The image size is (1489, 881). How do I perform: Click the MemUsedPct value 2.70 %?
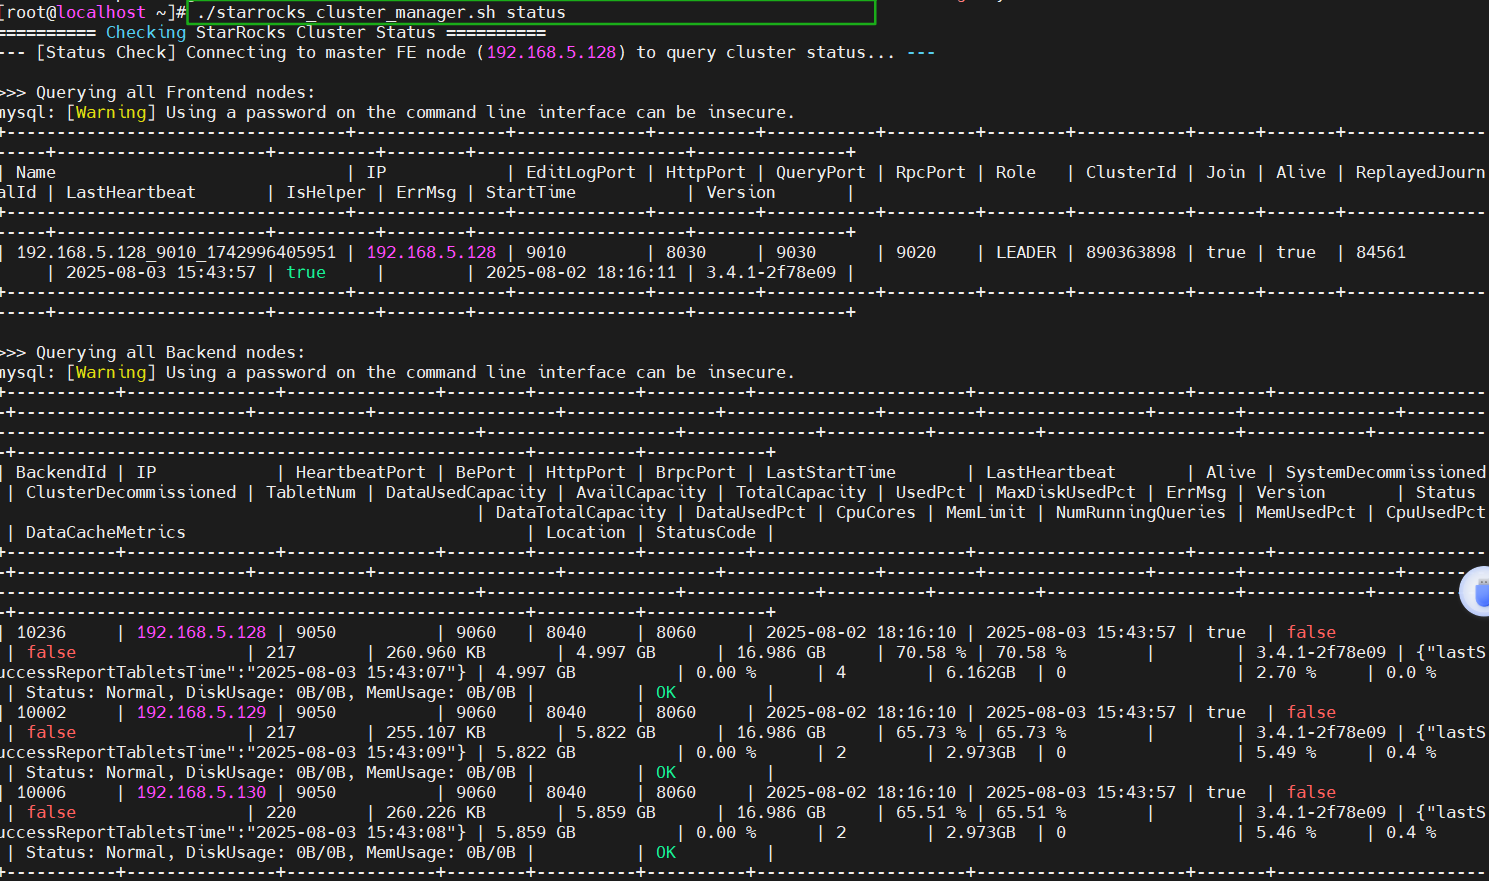pyautogui.click(x=1286, y=672)
